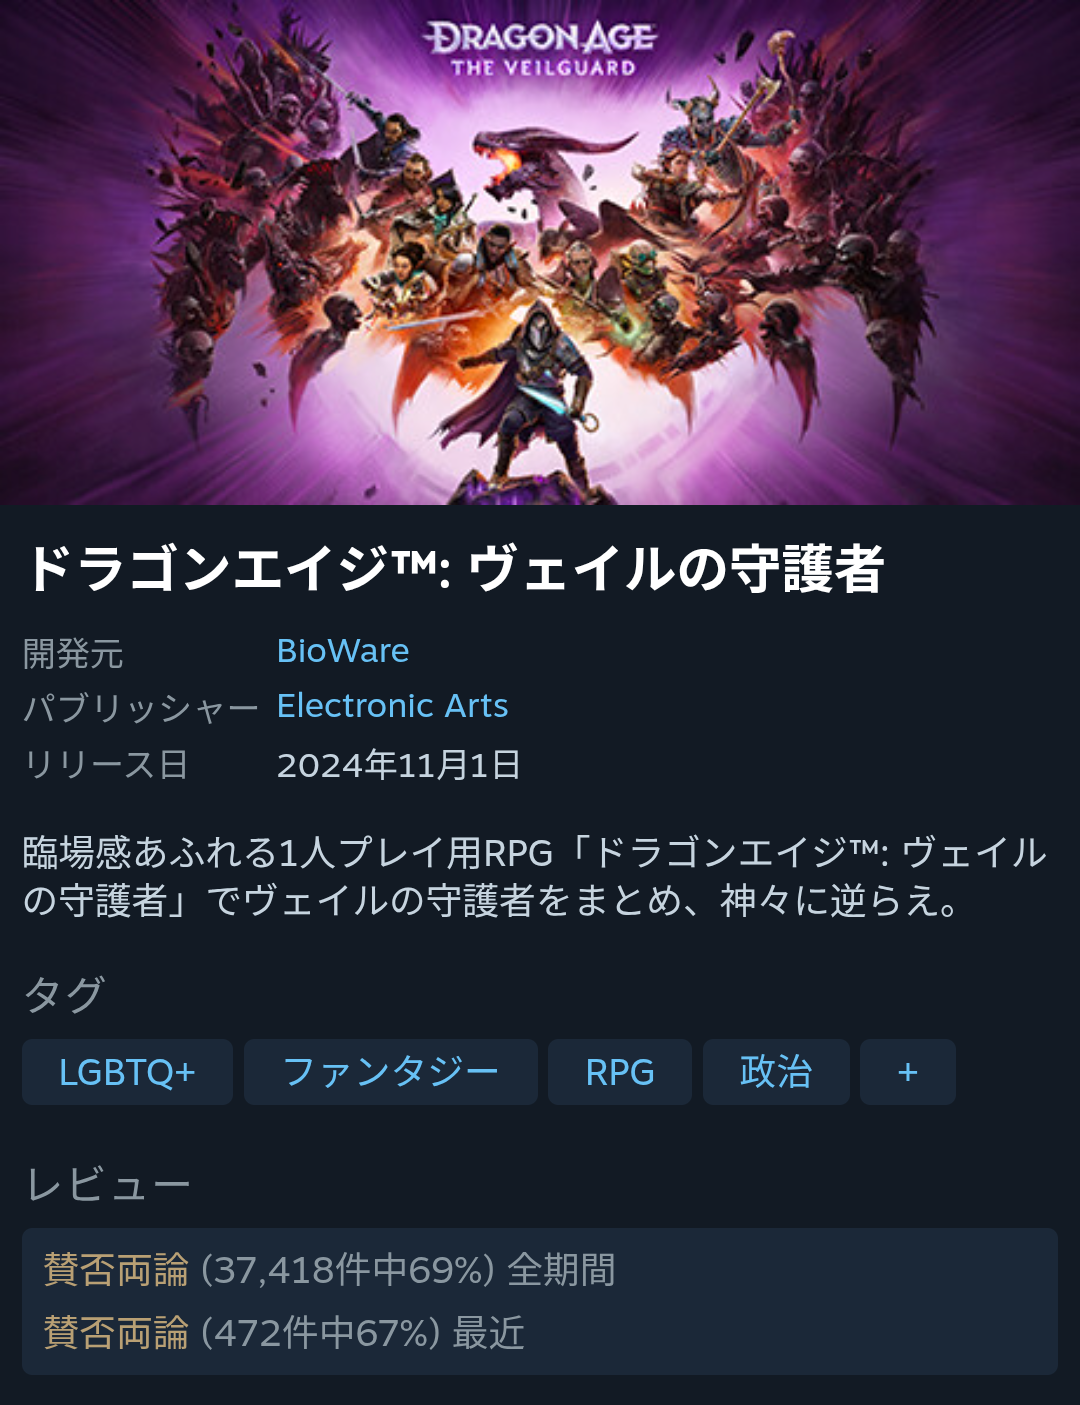The width and height of the screenshot is (1080, 1405).
Task: Click the Dragon Age Veilguard header artwork
Action: [540, 252]
